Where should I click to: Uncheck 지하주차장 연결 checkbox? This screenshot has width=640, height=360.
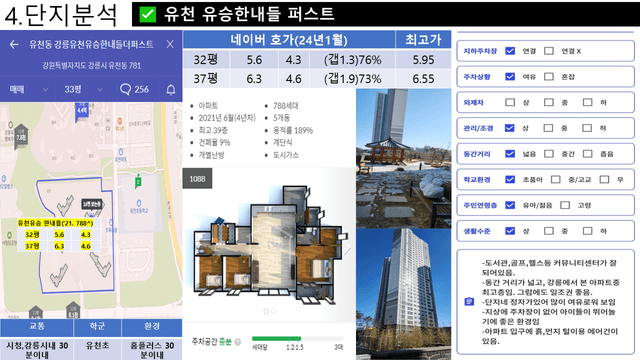coord(510,51)
